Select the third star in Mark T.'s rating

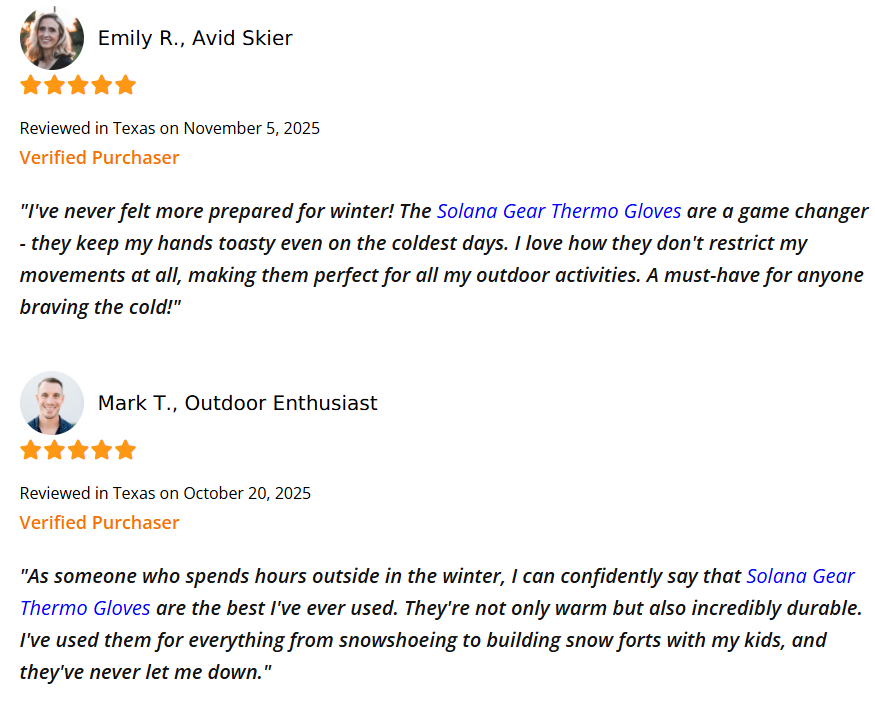coord(78,450)
